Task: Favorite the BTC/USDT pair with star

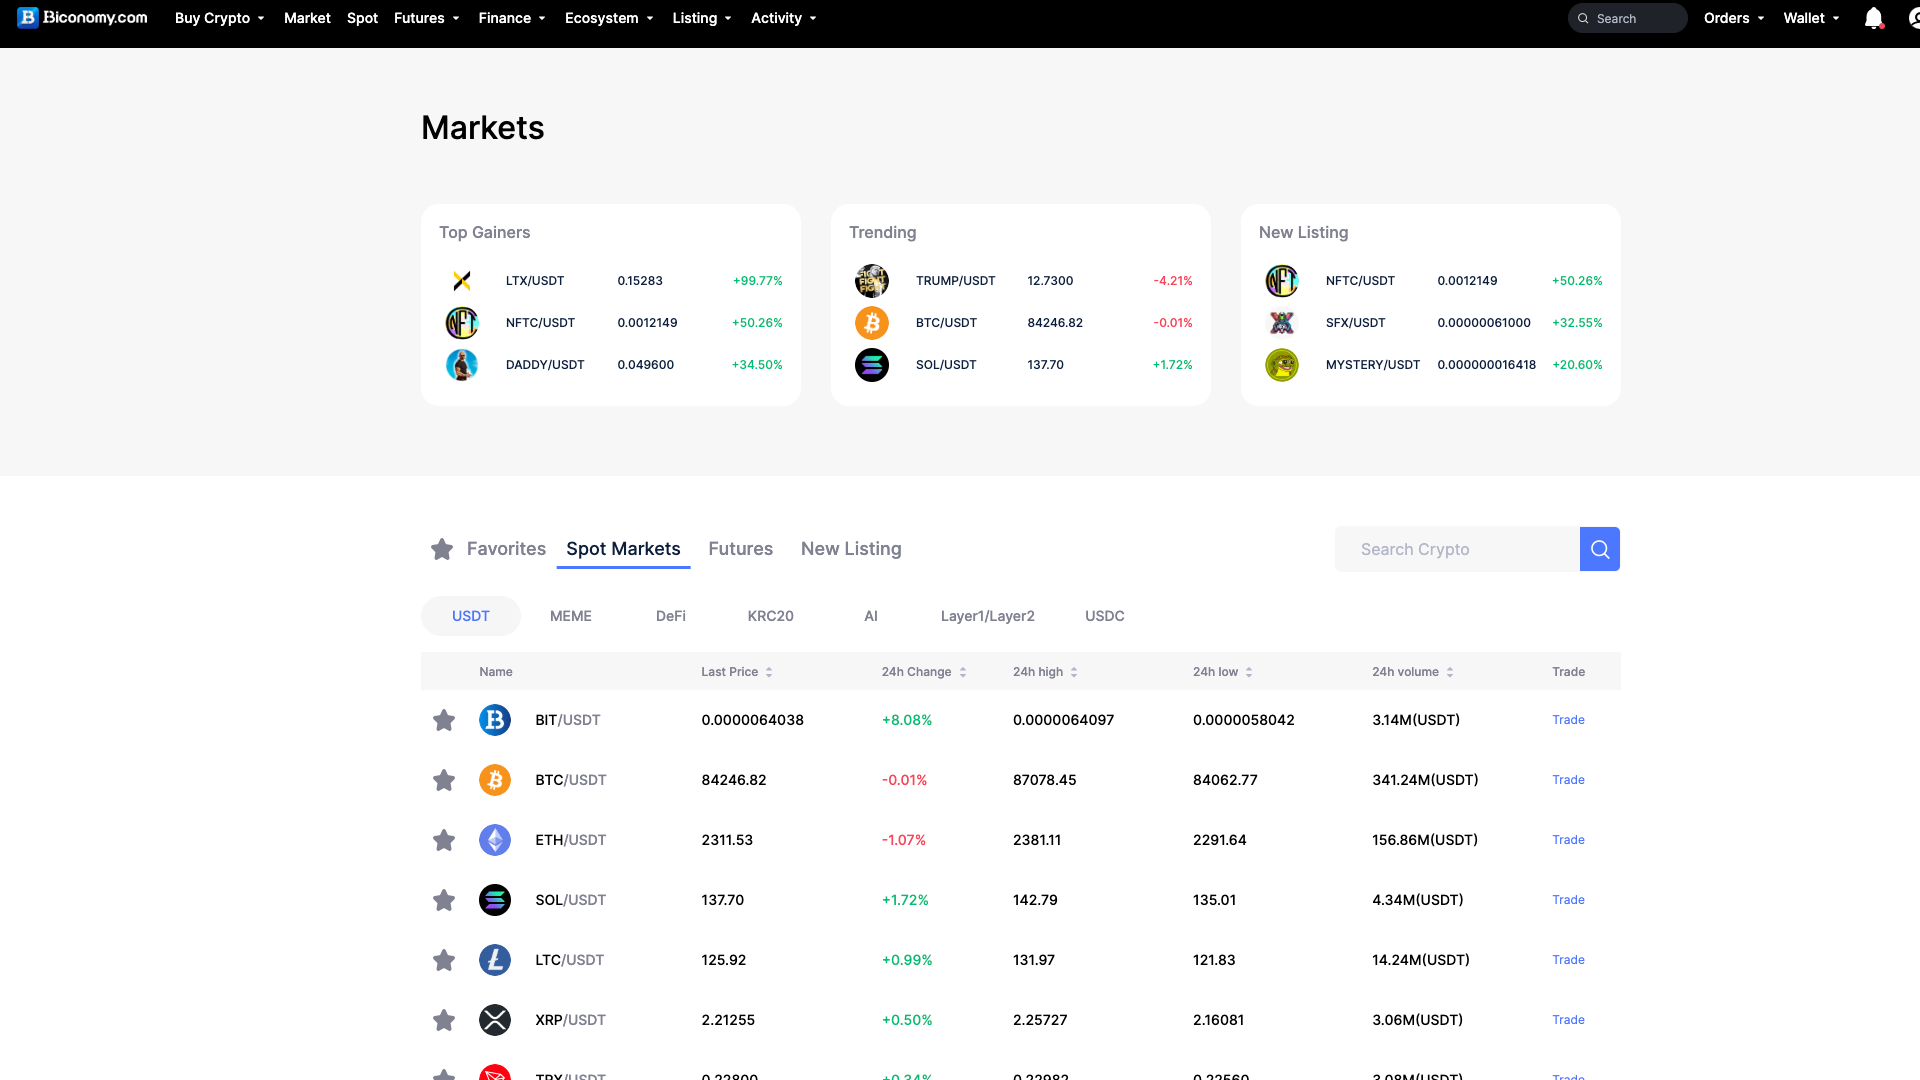Action: click(x=444, y=780)
